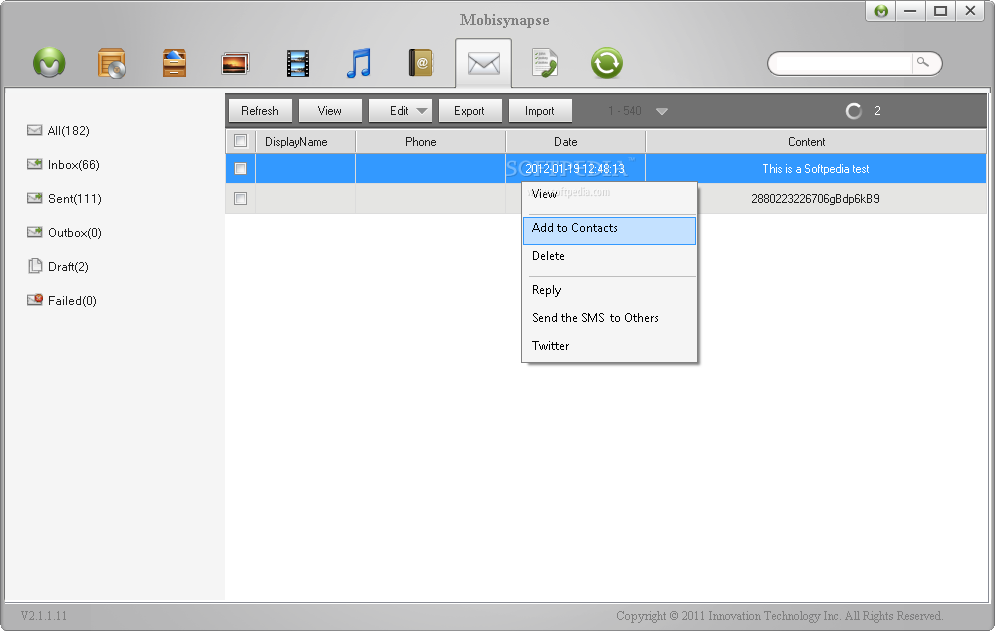Select the All(182) folder
Image resolution: width=995 pixels, height=631 pixels.
click(x=58, y=130)
